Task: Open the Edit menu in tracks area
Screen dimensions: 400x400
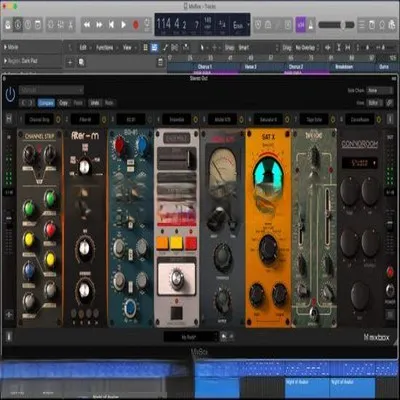Action: click(x=85, y=48)
